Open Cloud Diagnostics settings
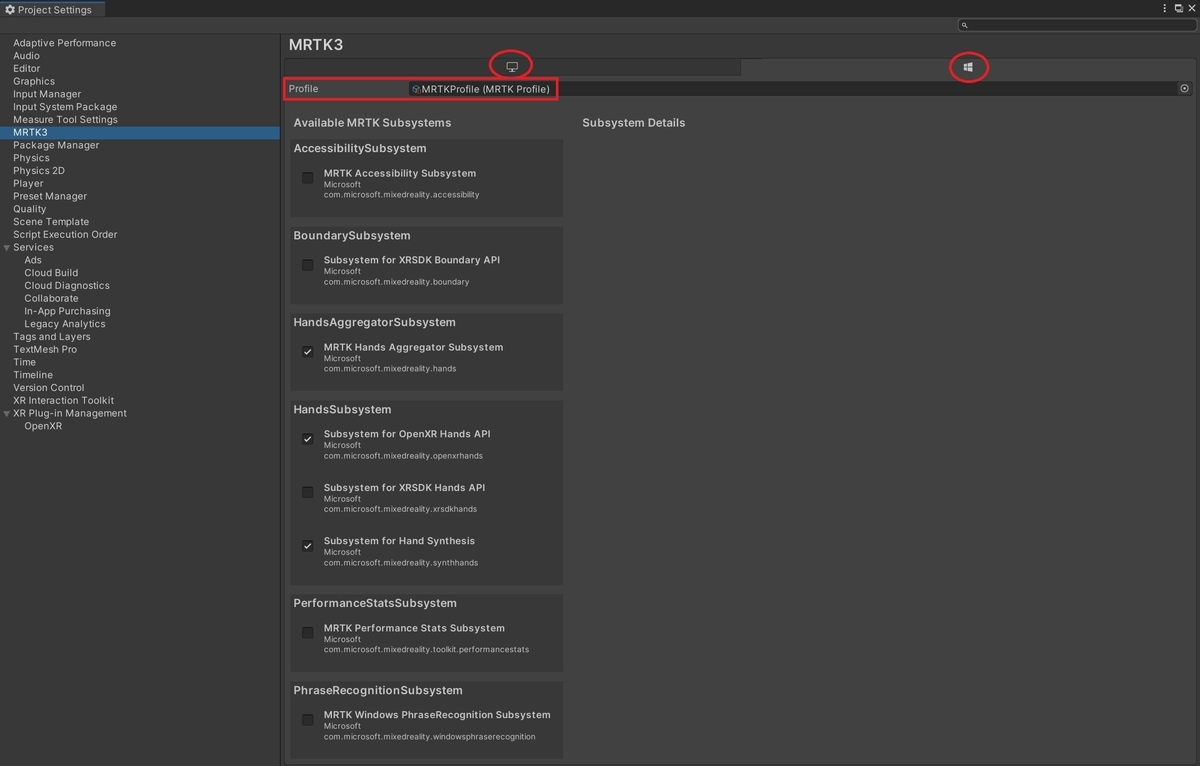 coord(67,286)
